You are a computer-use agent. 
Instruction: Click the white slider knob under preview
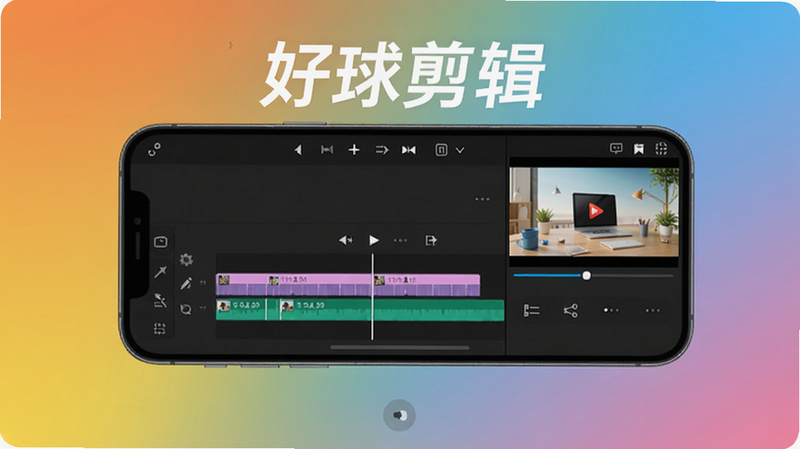pyautogui.click(x=587, y=276)
